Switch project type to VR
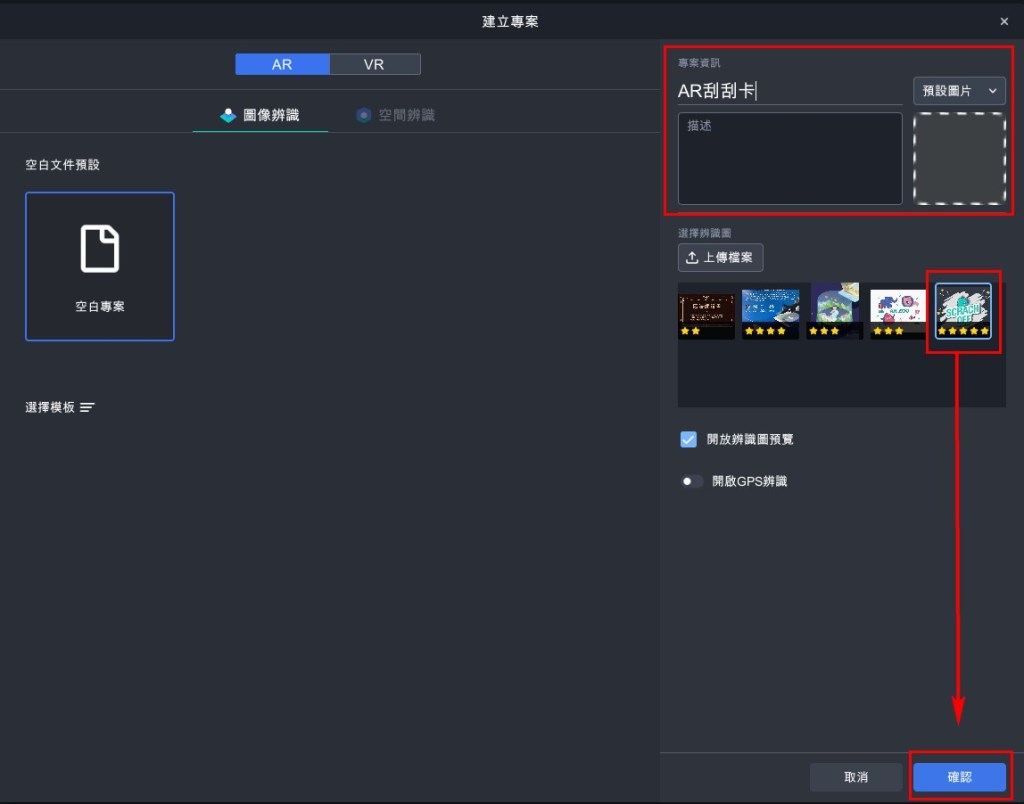Screen dimensions: 1024x804 (x=374, y=64)
